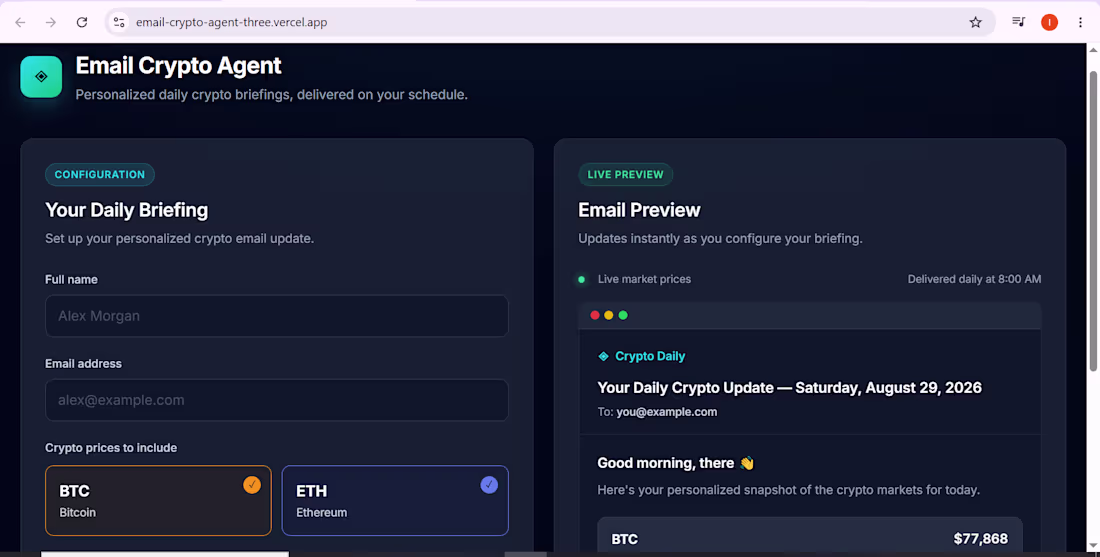1100x557 pixels.
Task: Click the 'Full name' label
Action: [x=72, y=279]
